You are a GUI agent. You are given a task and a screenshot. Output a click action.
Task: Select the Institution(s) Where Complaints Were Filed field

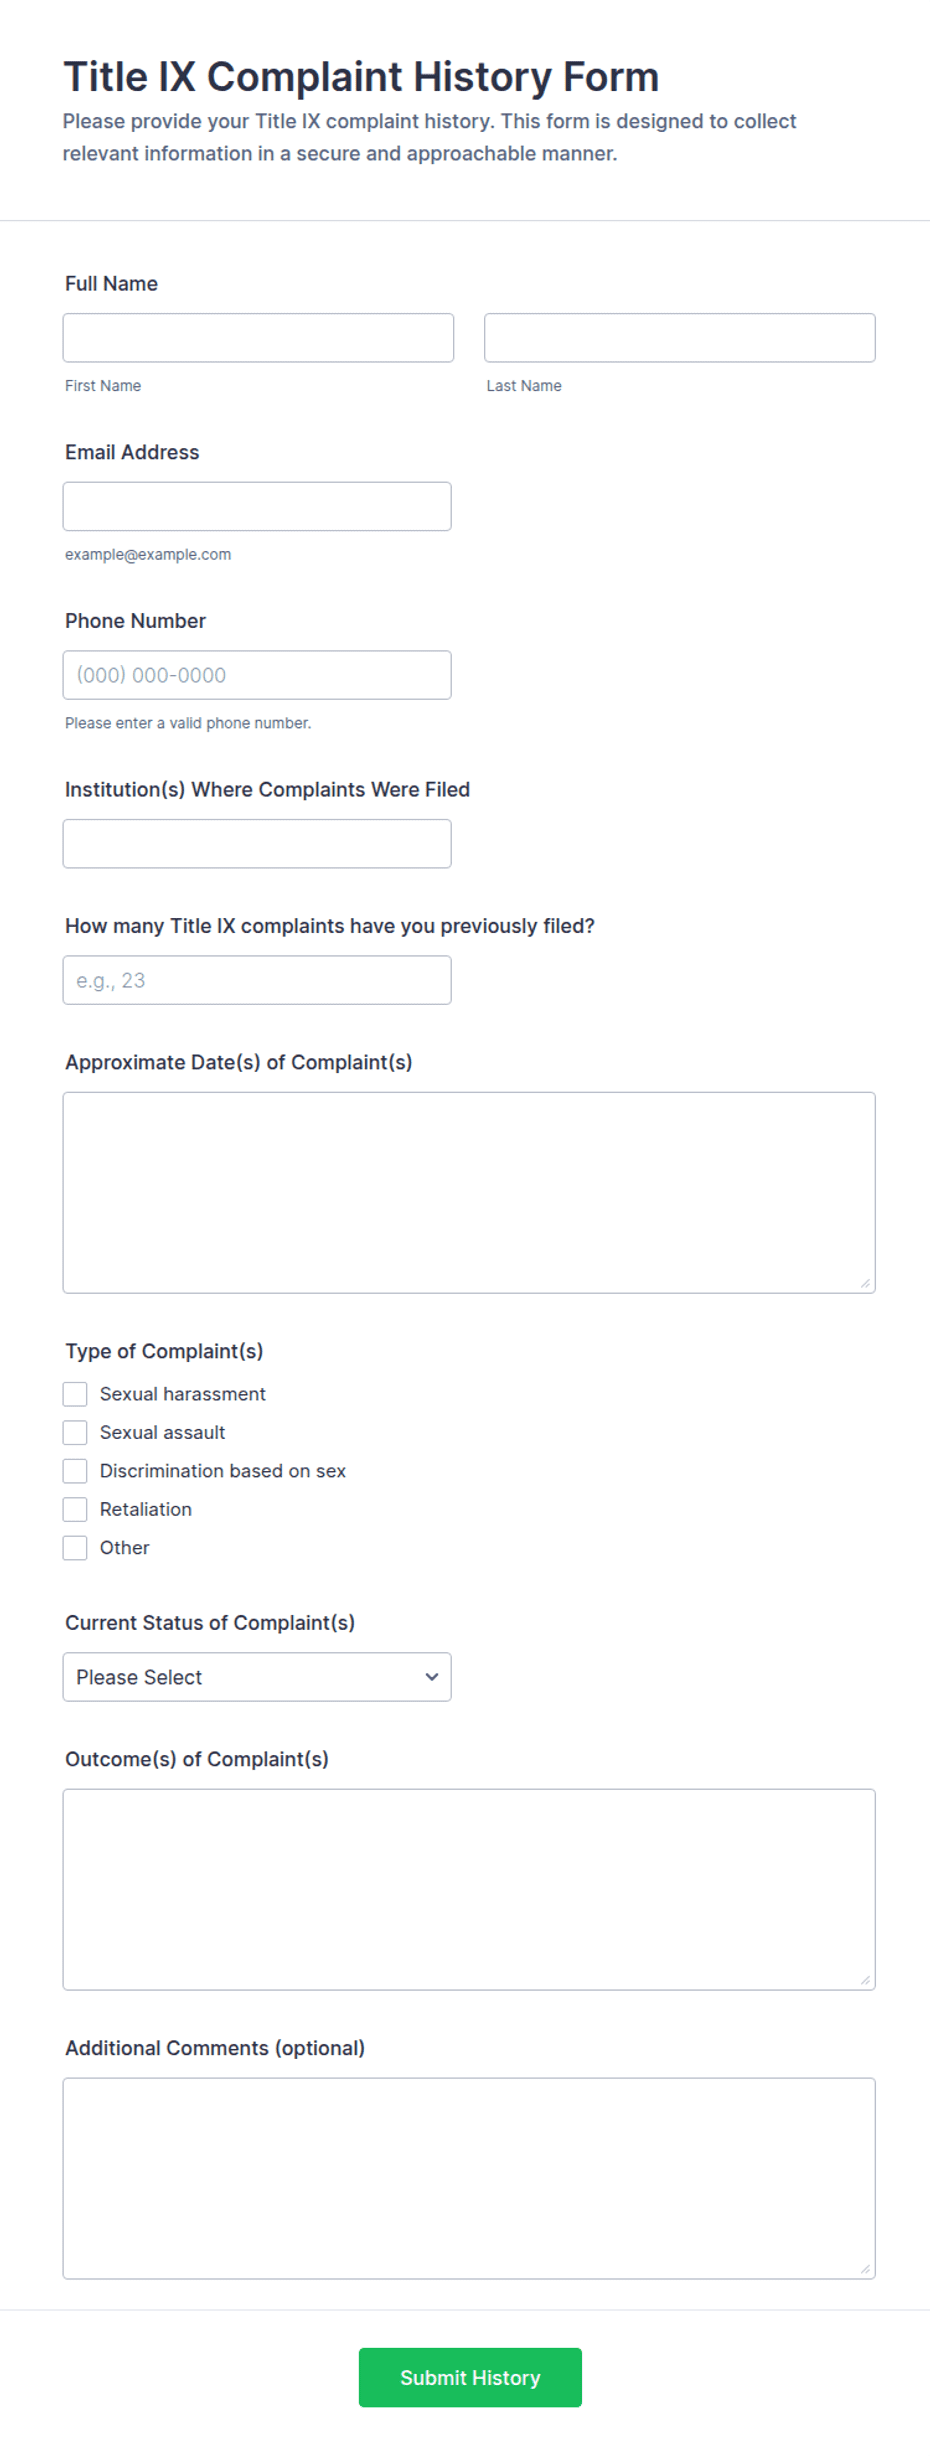pos(257,844)
